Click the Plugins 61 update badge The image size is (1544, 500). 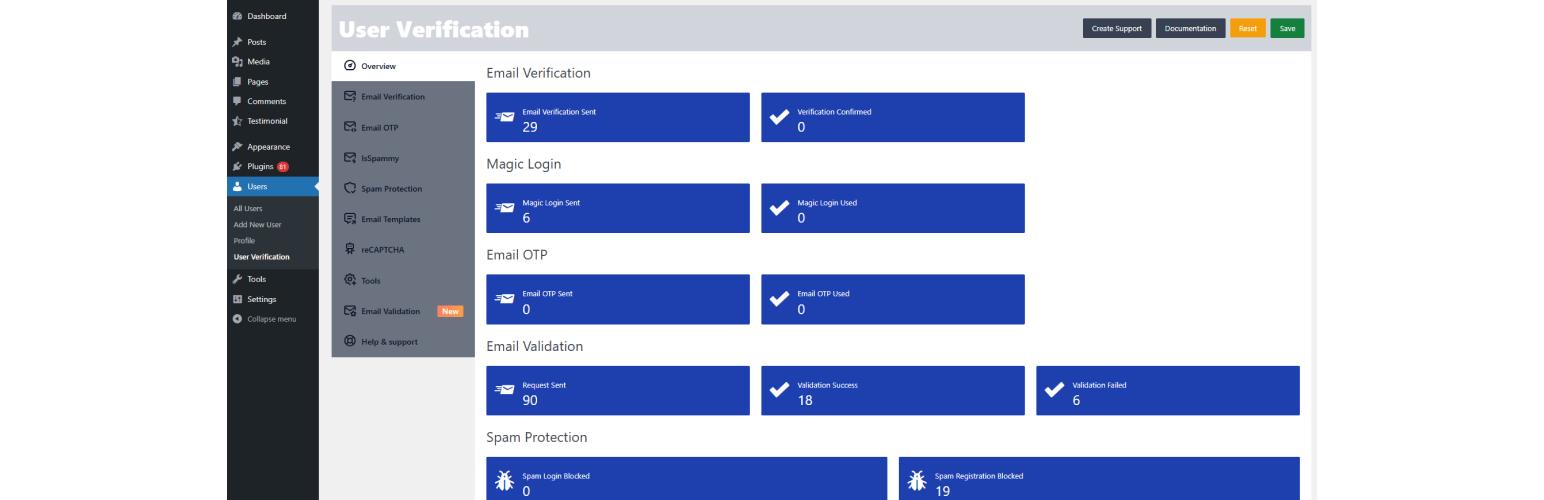(x=283, y=167)
